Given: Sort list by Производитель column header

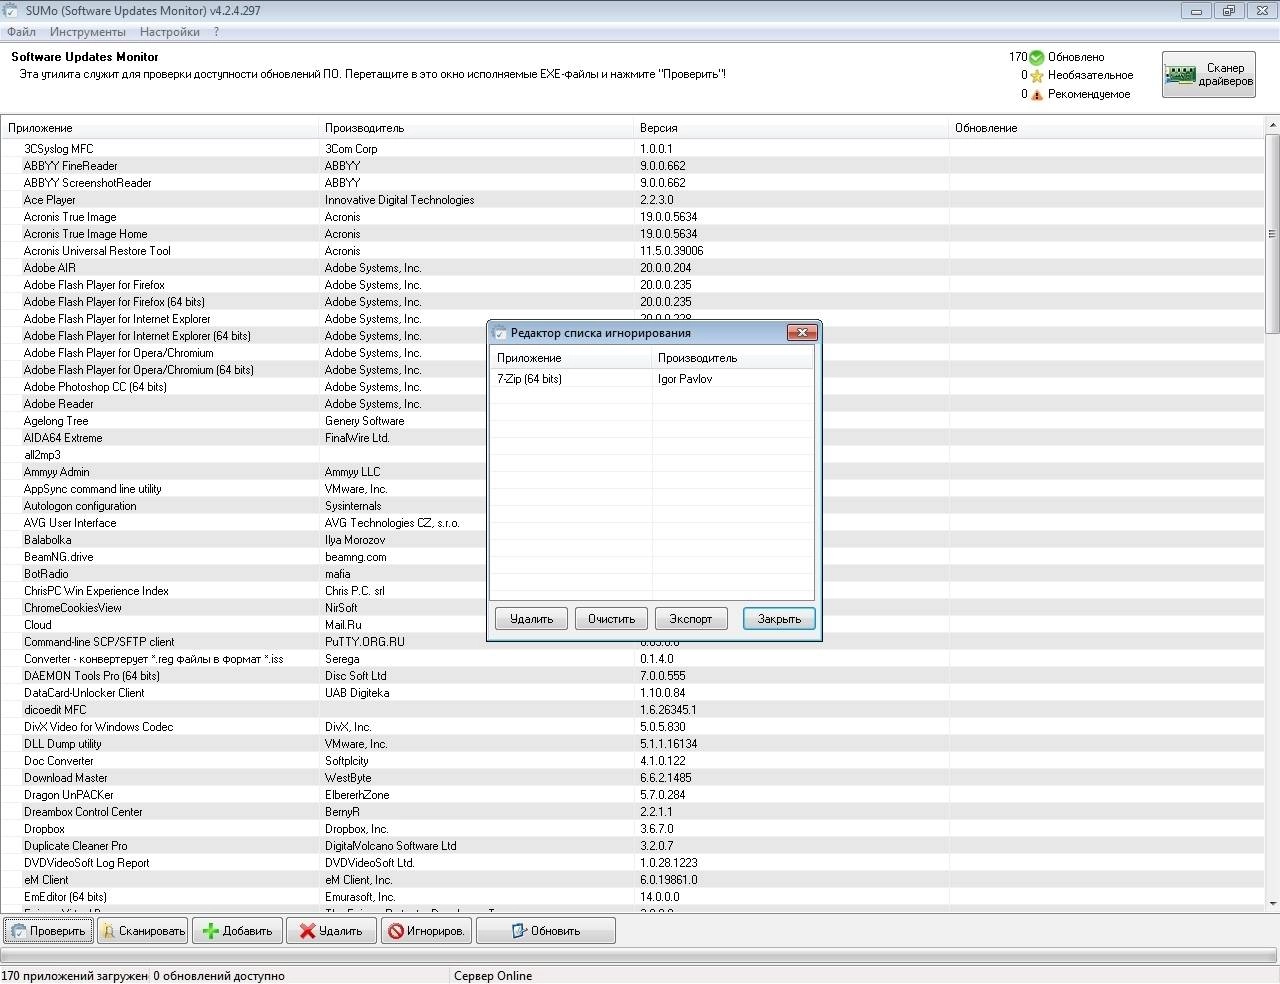Looking at the screenshot, I should (x=476, y=128).
